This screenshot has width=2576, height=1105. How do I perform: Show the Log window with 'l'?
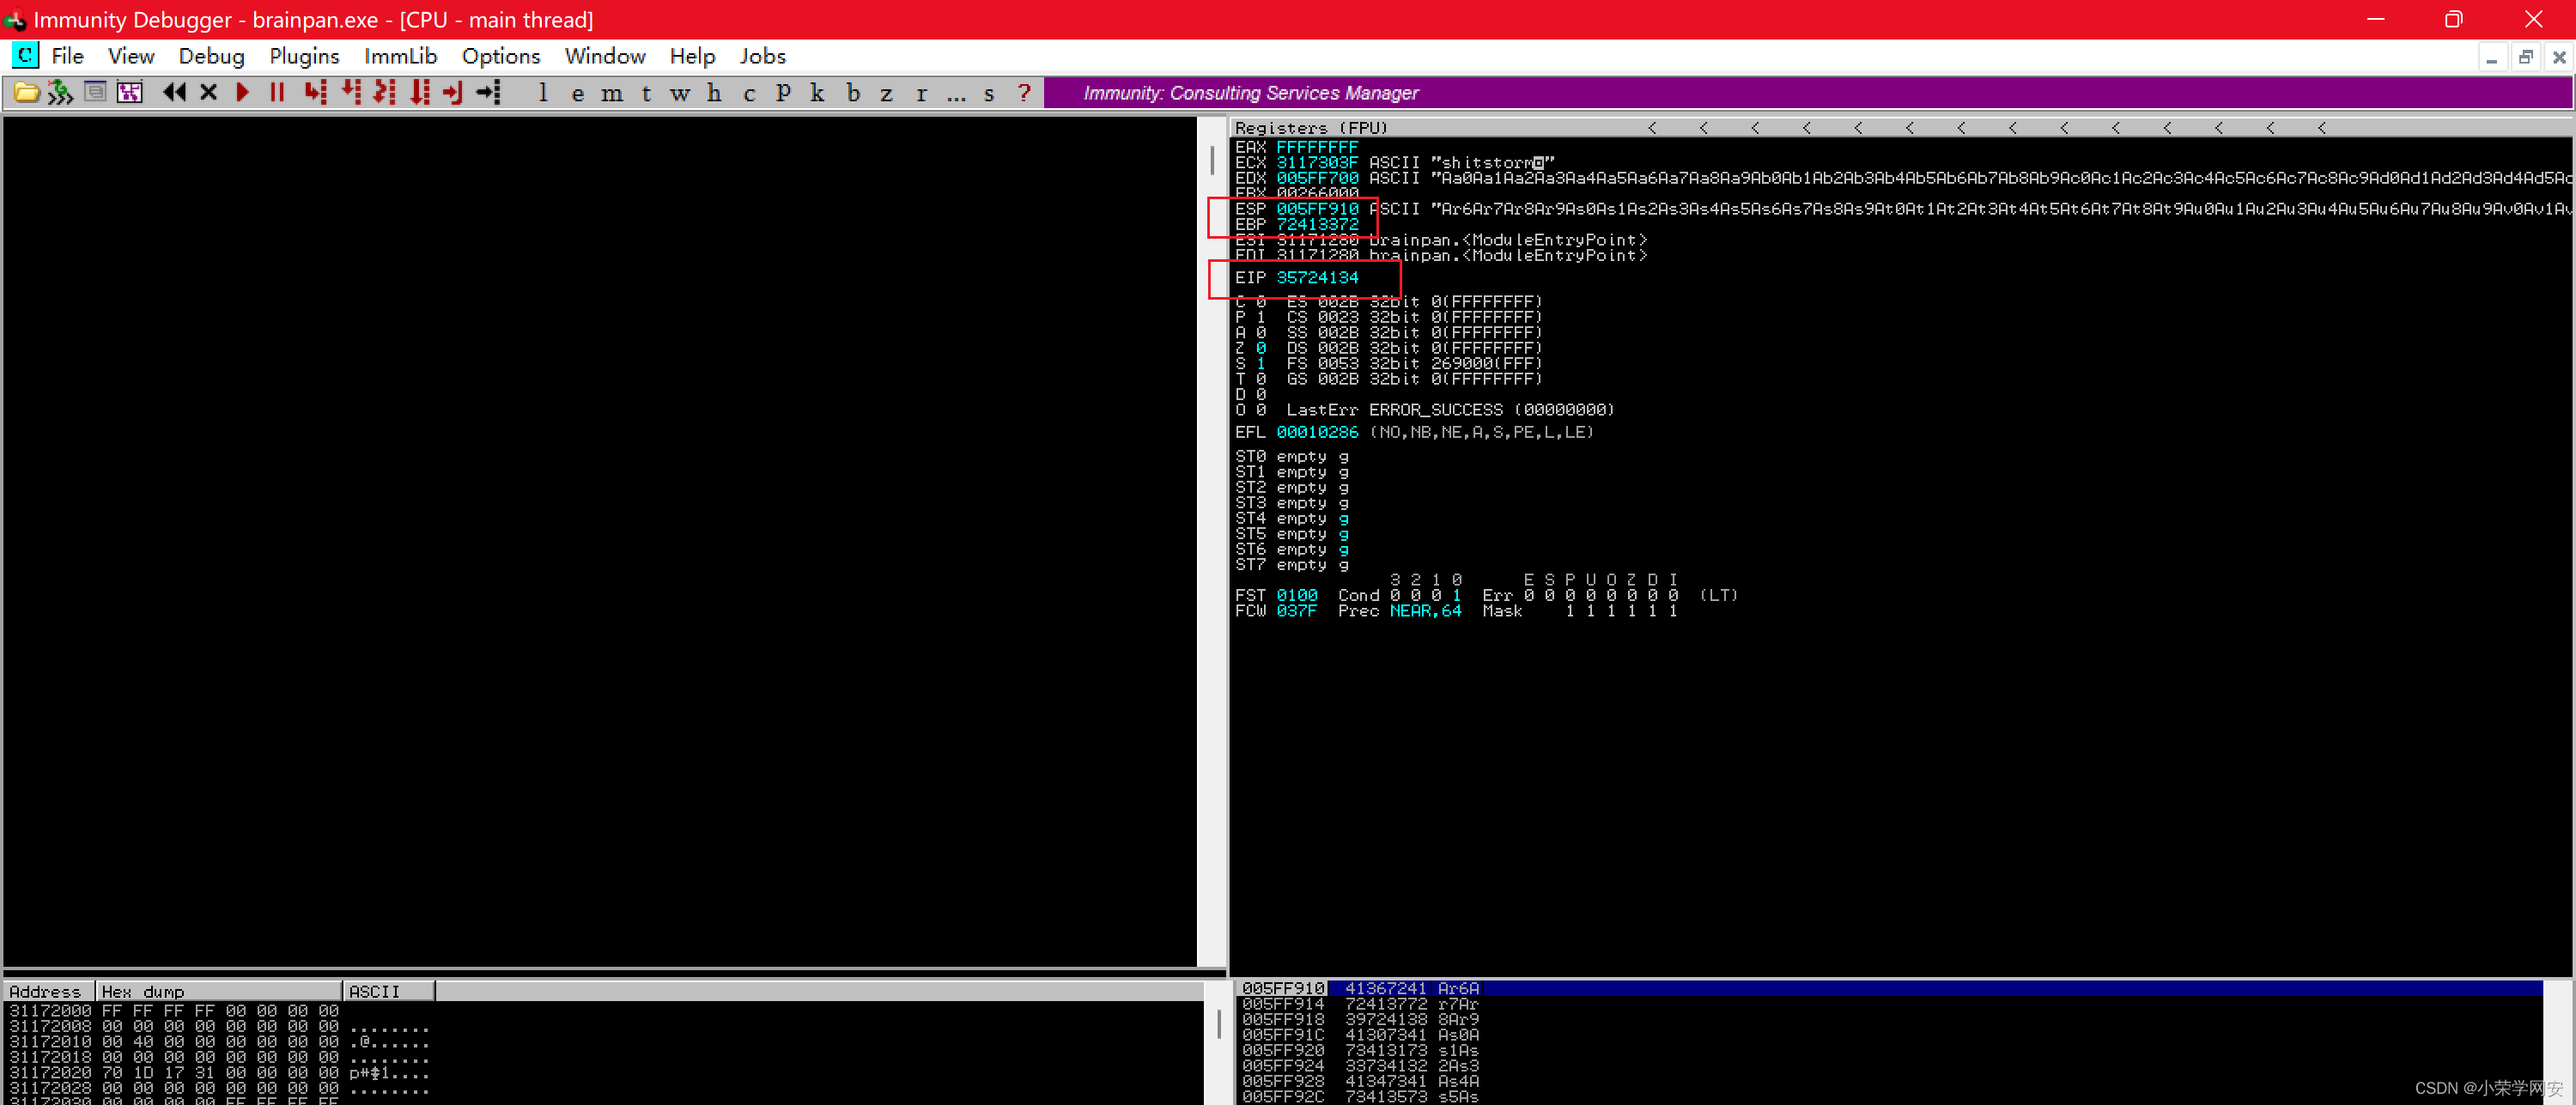coord(543,93)
